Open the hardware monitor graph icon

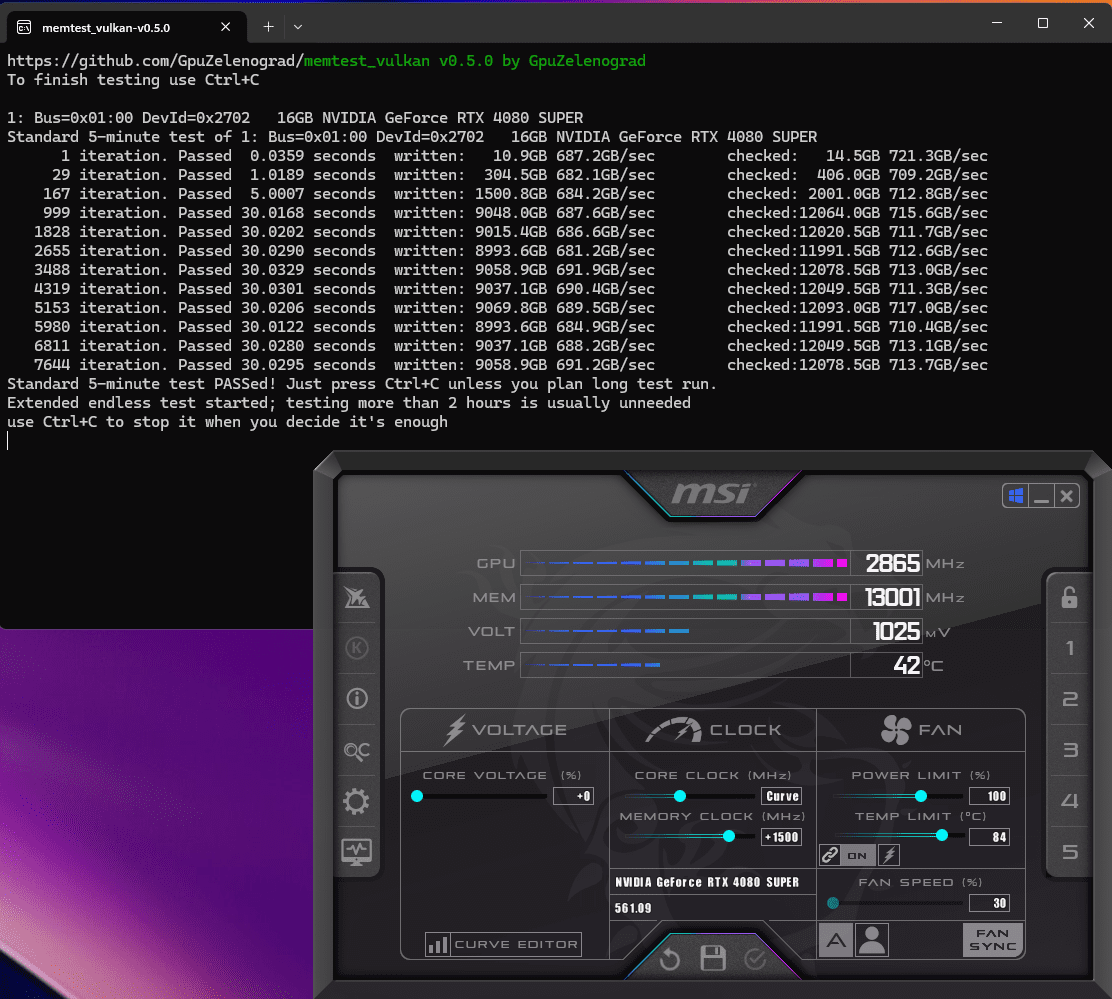[356, 852]
